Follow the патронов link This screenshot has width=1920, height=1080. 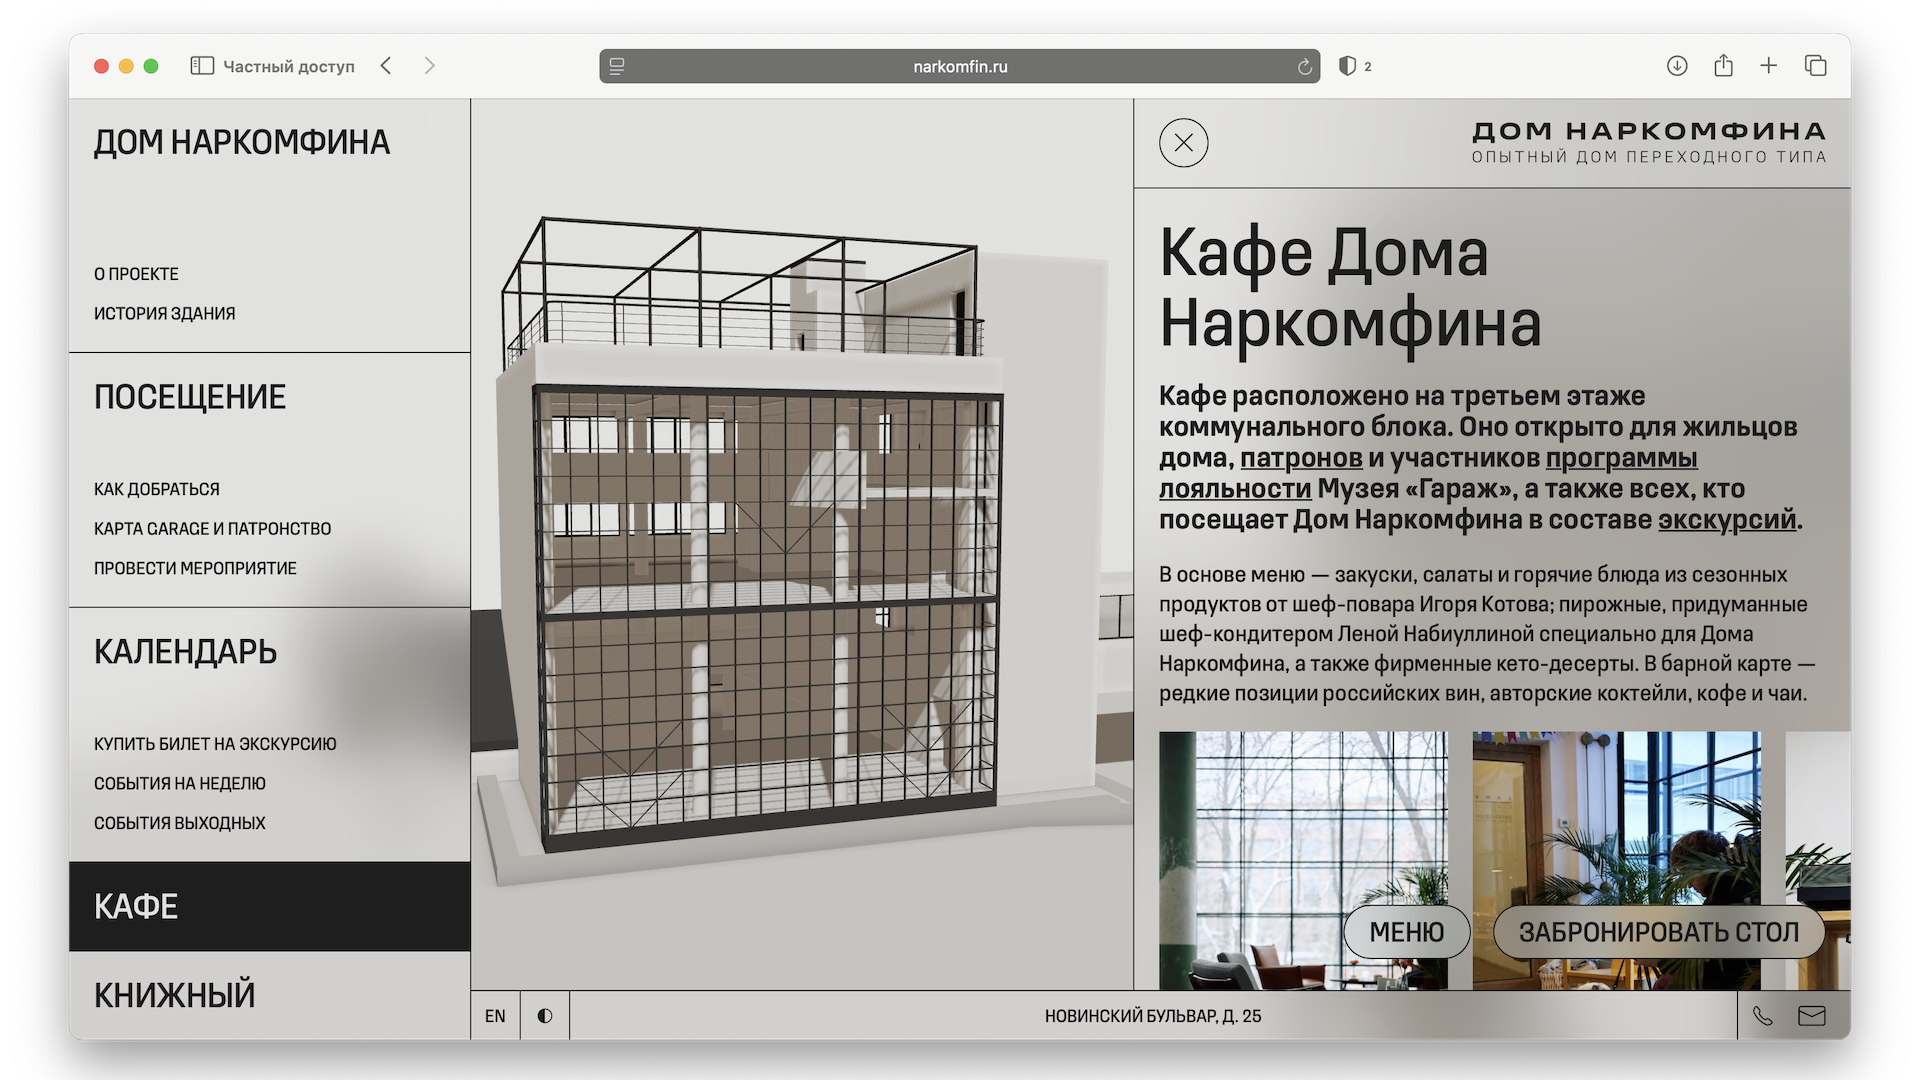(1301, 458)
